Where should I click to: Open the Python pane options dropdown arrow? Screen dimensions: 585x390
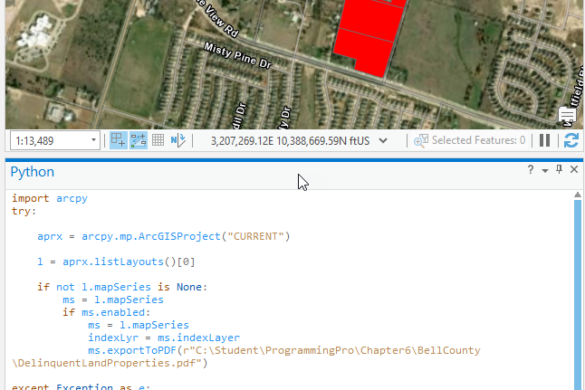pos(545,171)
